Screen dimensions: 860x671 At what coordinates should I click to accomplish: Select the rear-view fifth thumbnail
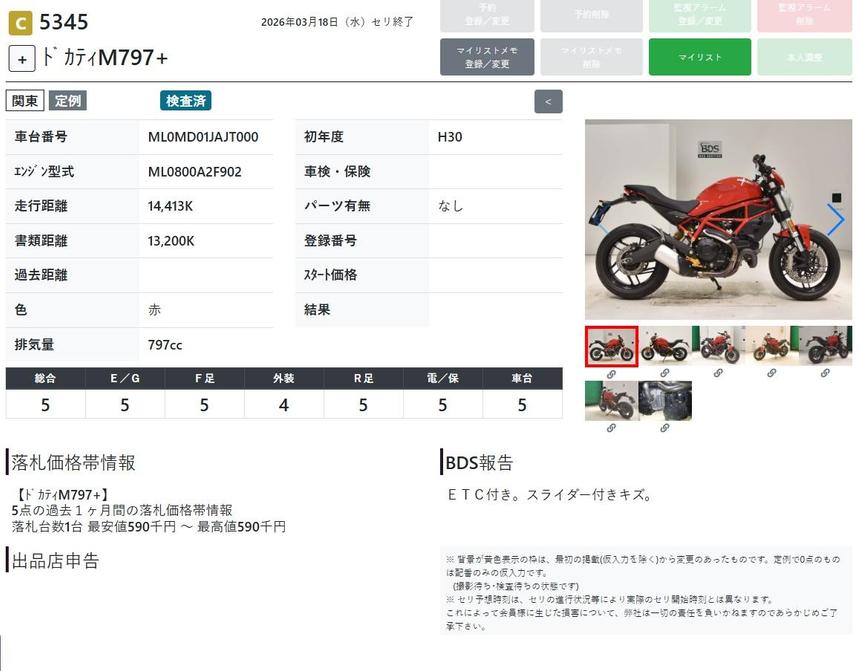825,345
